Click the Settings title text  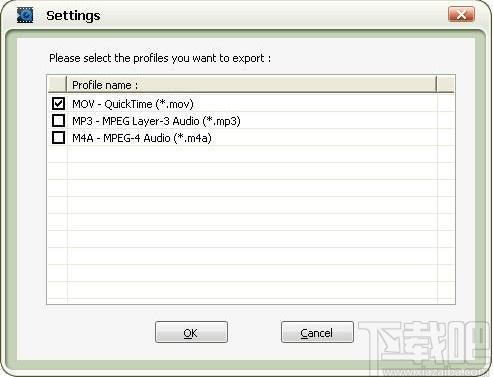tap(73, 15)
